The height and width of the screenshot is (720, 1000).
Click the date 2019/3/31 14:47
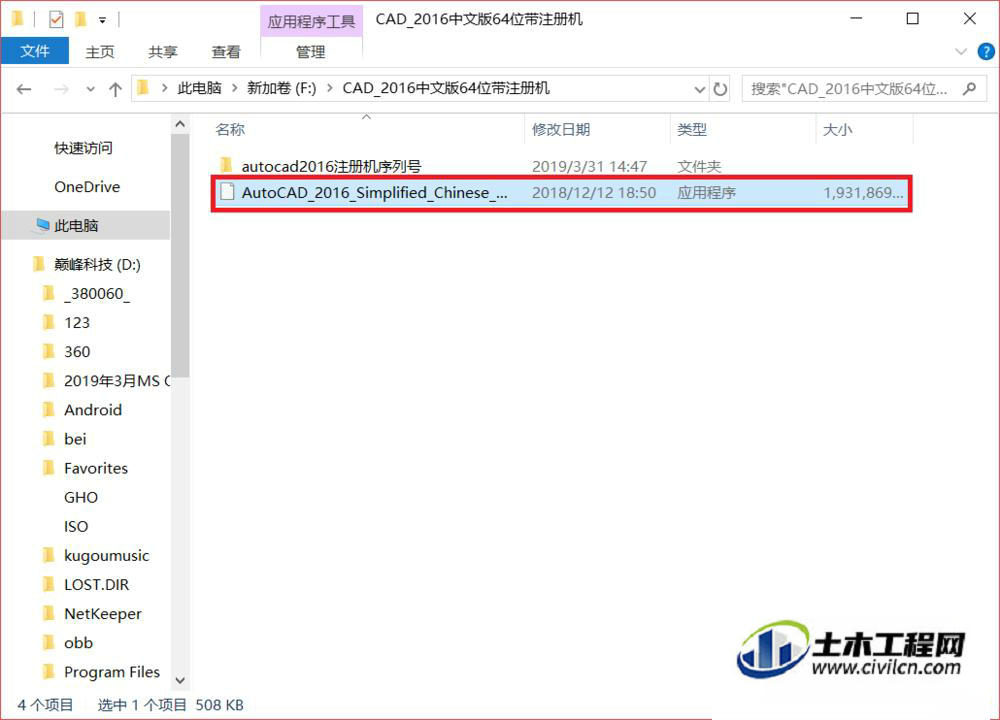tap(590, 166)
